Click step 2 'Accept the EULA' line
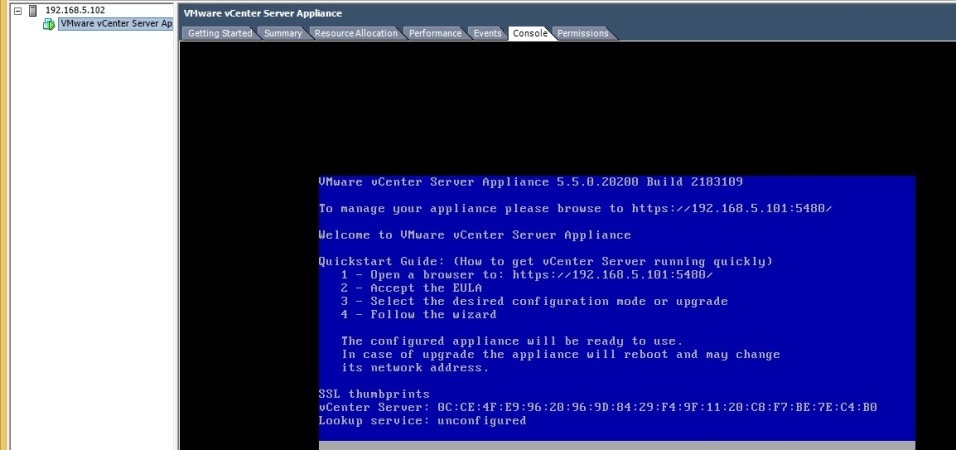This screenshot has height=450, width=956. coord(411,288)
